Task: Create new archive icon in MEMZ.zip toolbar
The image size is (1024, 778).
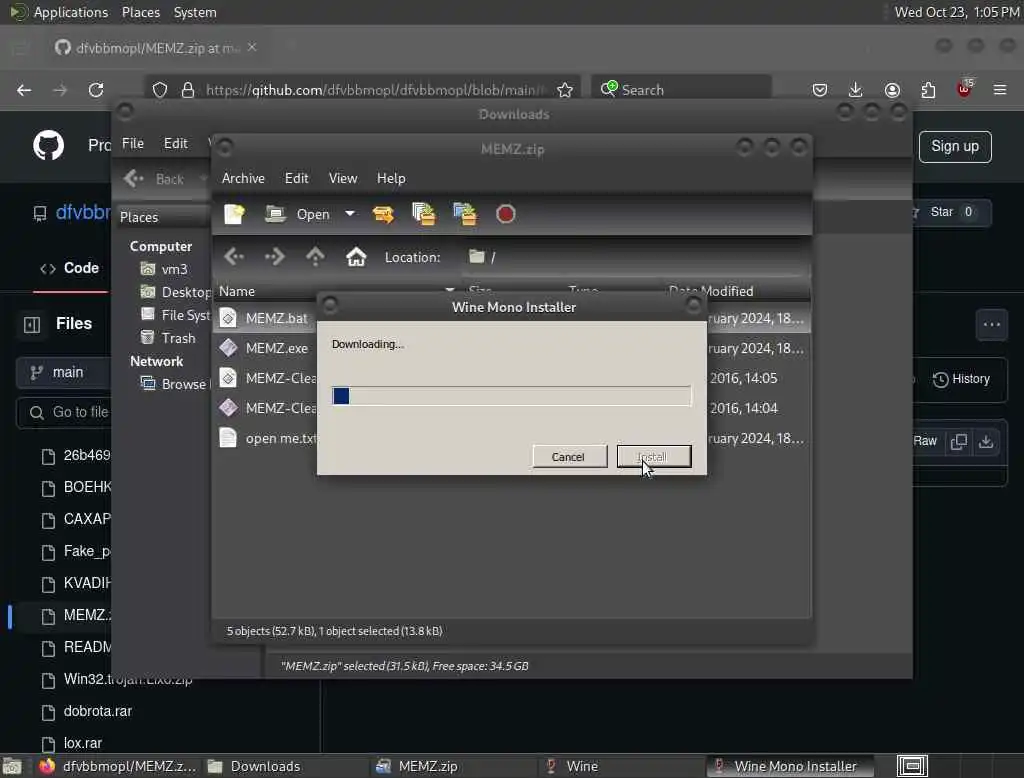Action: (234, 214)
